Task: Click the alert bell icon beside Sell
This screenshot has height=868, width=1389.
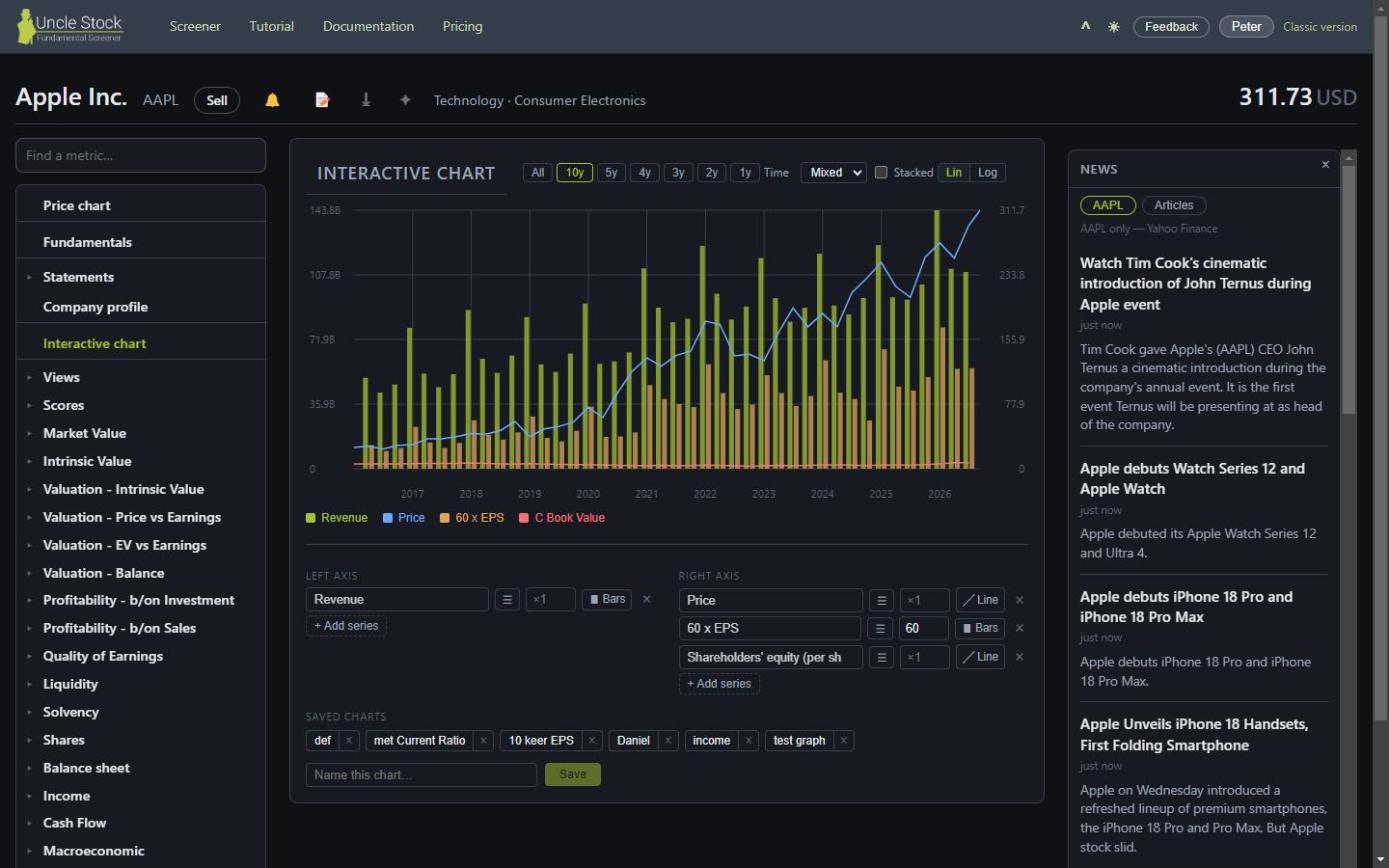Action: point(272,100)
